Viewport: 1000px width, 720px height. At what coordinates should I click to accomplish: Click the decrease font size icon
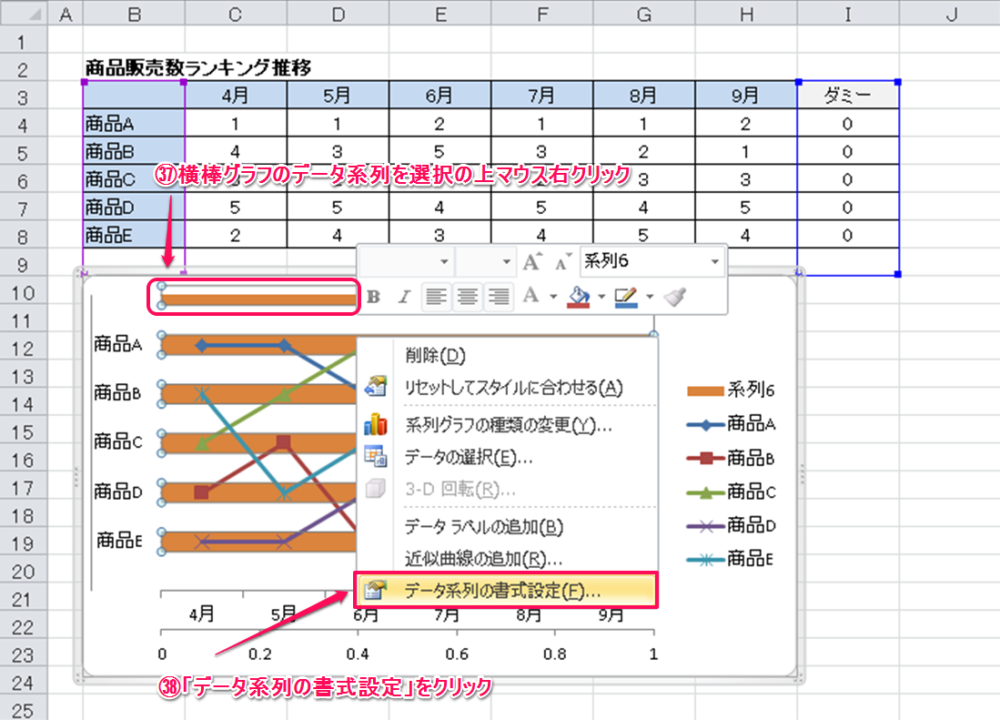click(563, 262)
